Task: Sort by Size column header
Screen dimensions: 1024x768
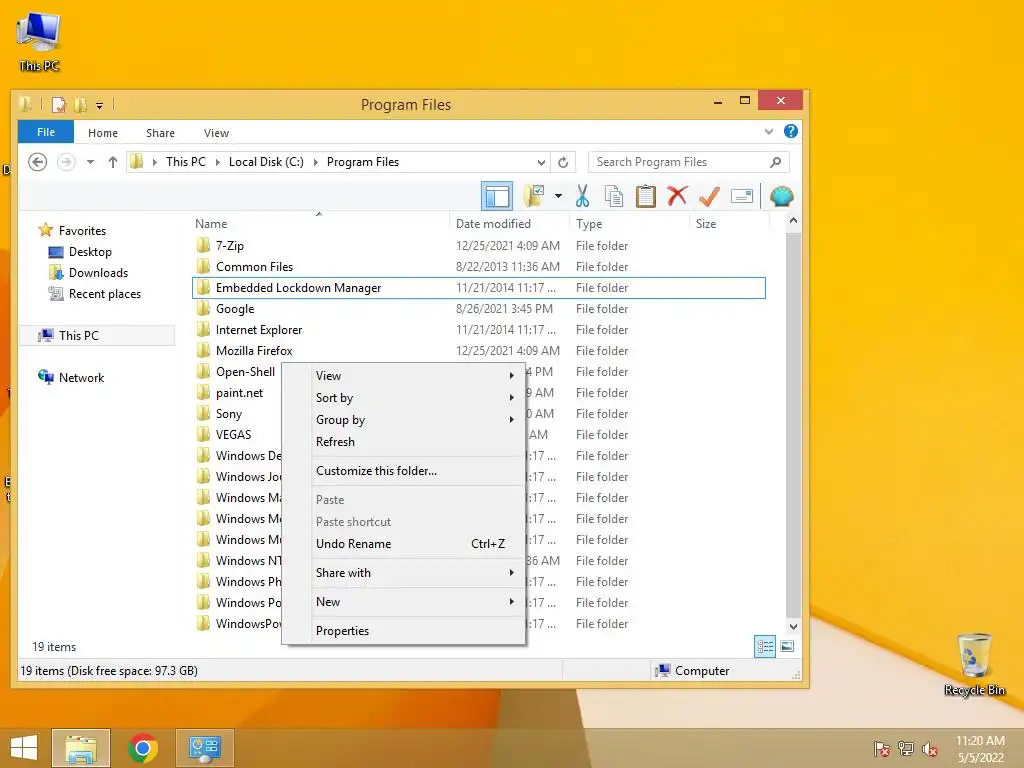Action: [729, 224]
